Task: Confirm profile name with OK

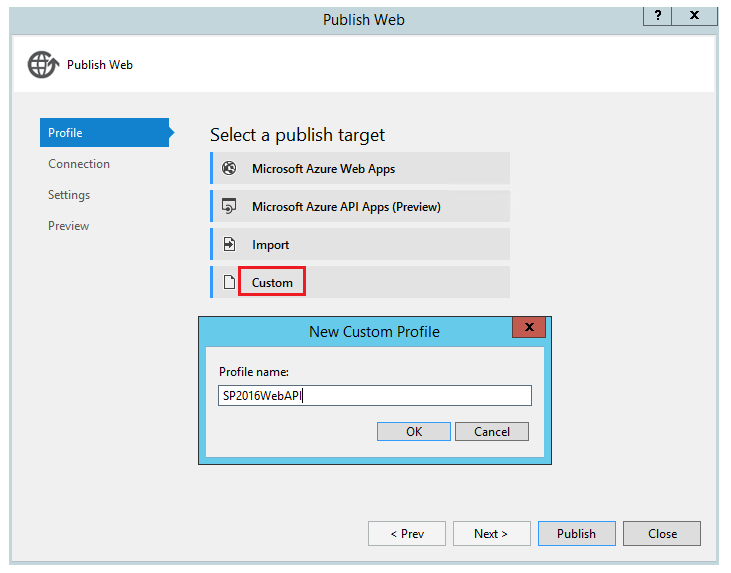Action: (x=414, y=431)
